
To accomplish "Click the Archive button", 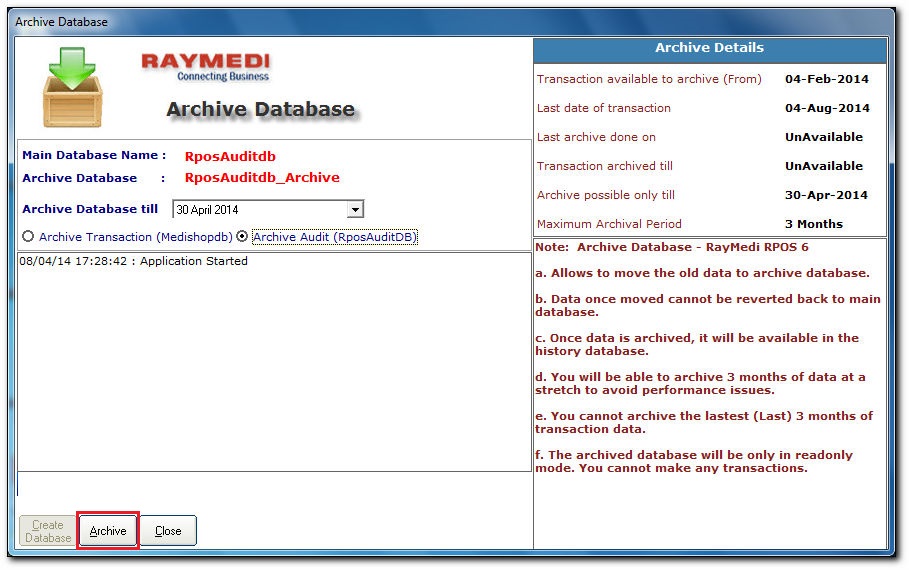I will tap(108, 531).
